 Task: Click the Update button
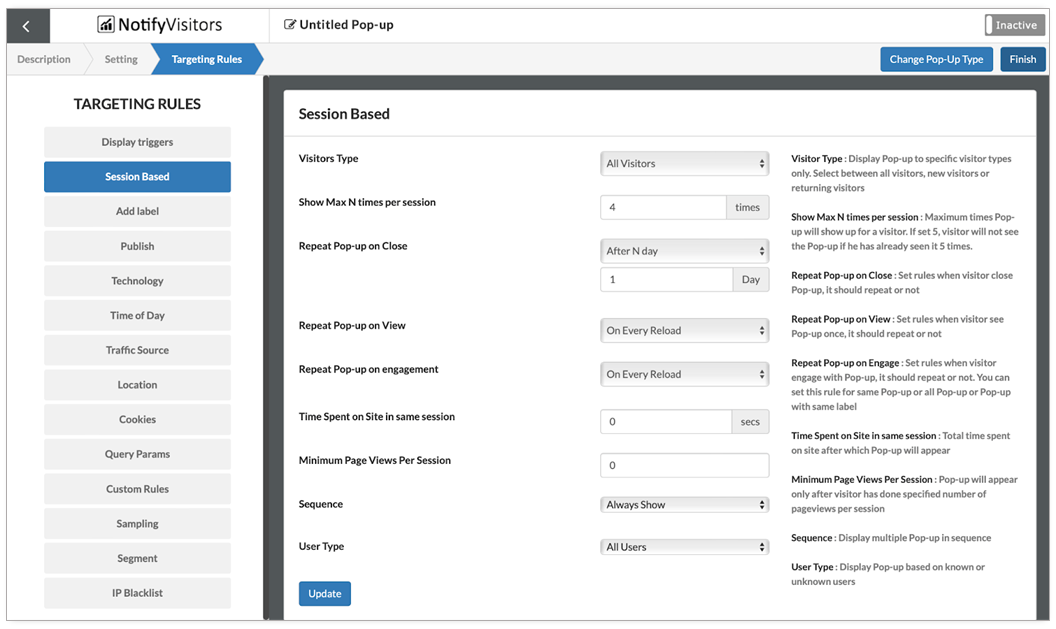tap(325, 594)
